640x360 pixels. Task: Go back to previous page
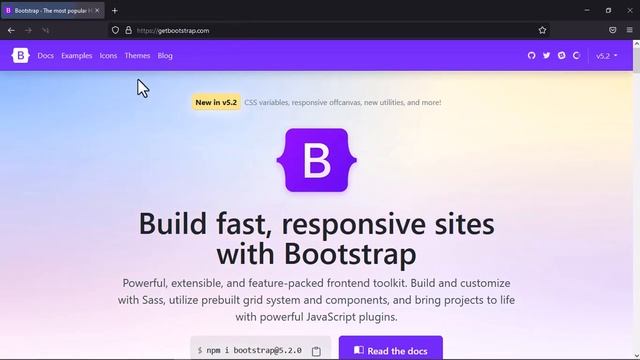coord(11,31)
